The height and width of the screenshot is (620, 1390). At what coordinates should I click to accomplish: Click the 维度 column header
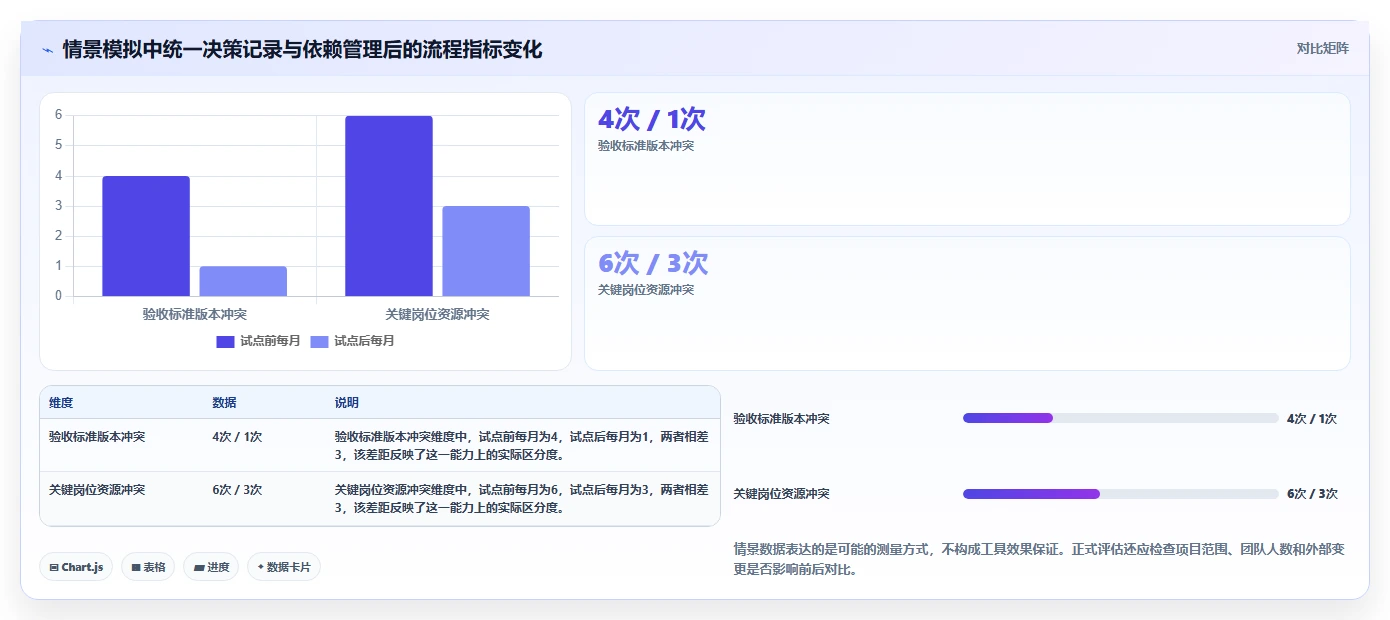(61, 403)
